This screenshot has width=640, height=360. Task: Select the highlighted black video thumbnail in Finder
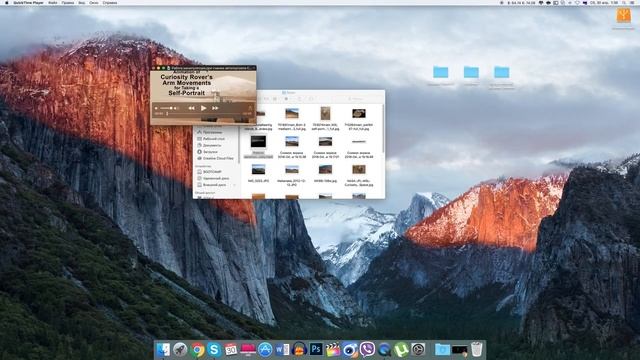tap(258, 142)
